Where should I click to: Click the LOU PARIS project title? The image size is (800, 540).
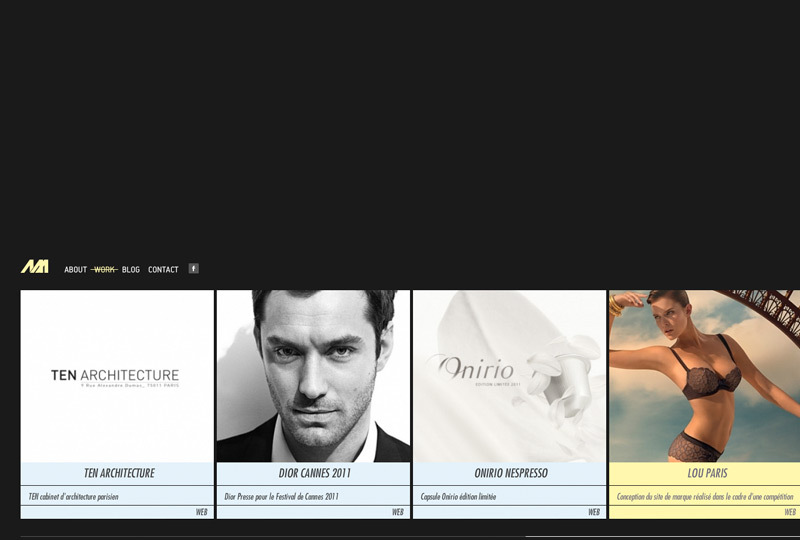coord(708,473)
